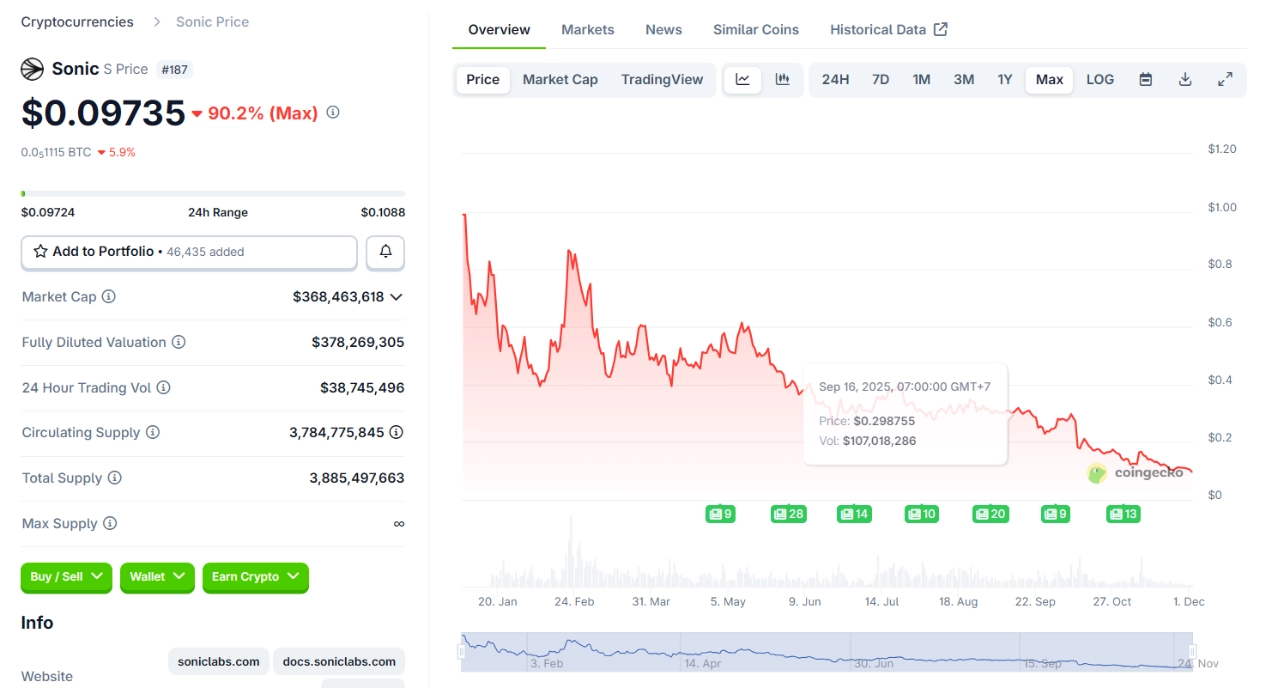Viewport: 1284px width, 688px height.
Task: Click the price alert bell icon
Action: point(385,252)
